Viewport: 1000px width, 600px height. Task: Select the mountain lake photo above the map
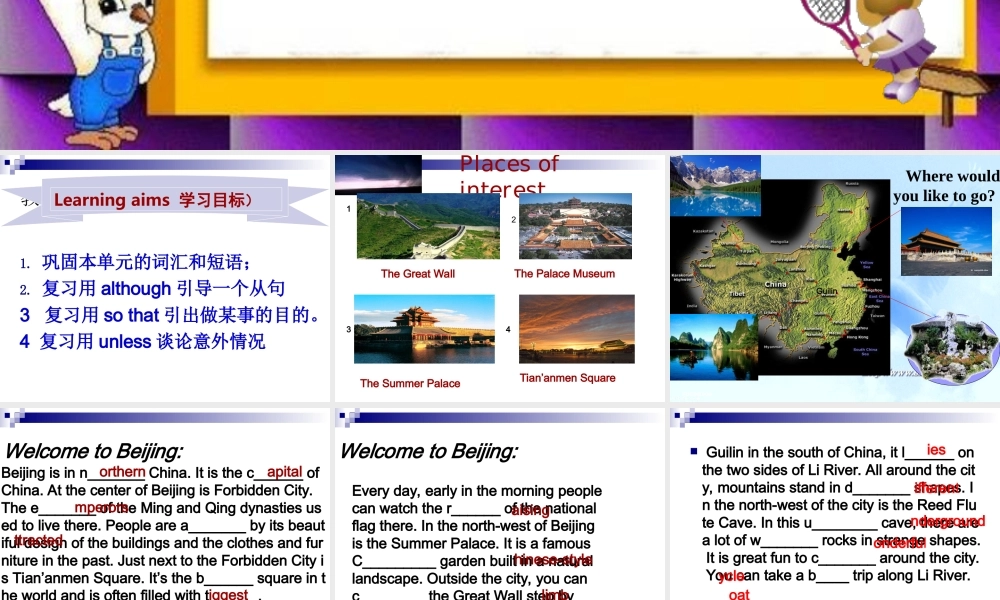click(716, 186)
